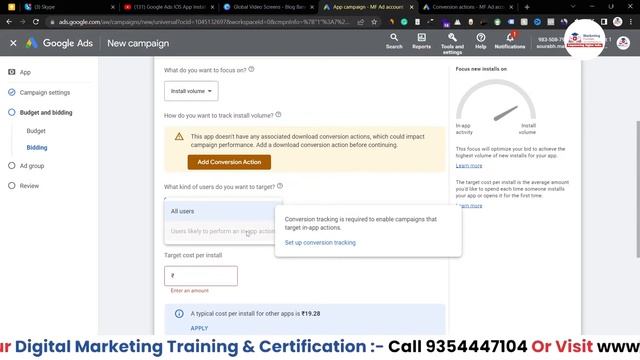Click the share icon in the address bar
The width and height of the screenshot is (640, 360).
361,22
